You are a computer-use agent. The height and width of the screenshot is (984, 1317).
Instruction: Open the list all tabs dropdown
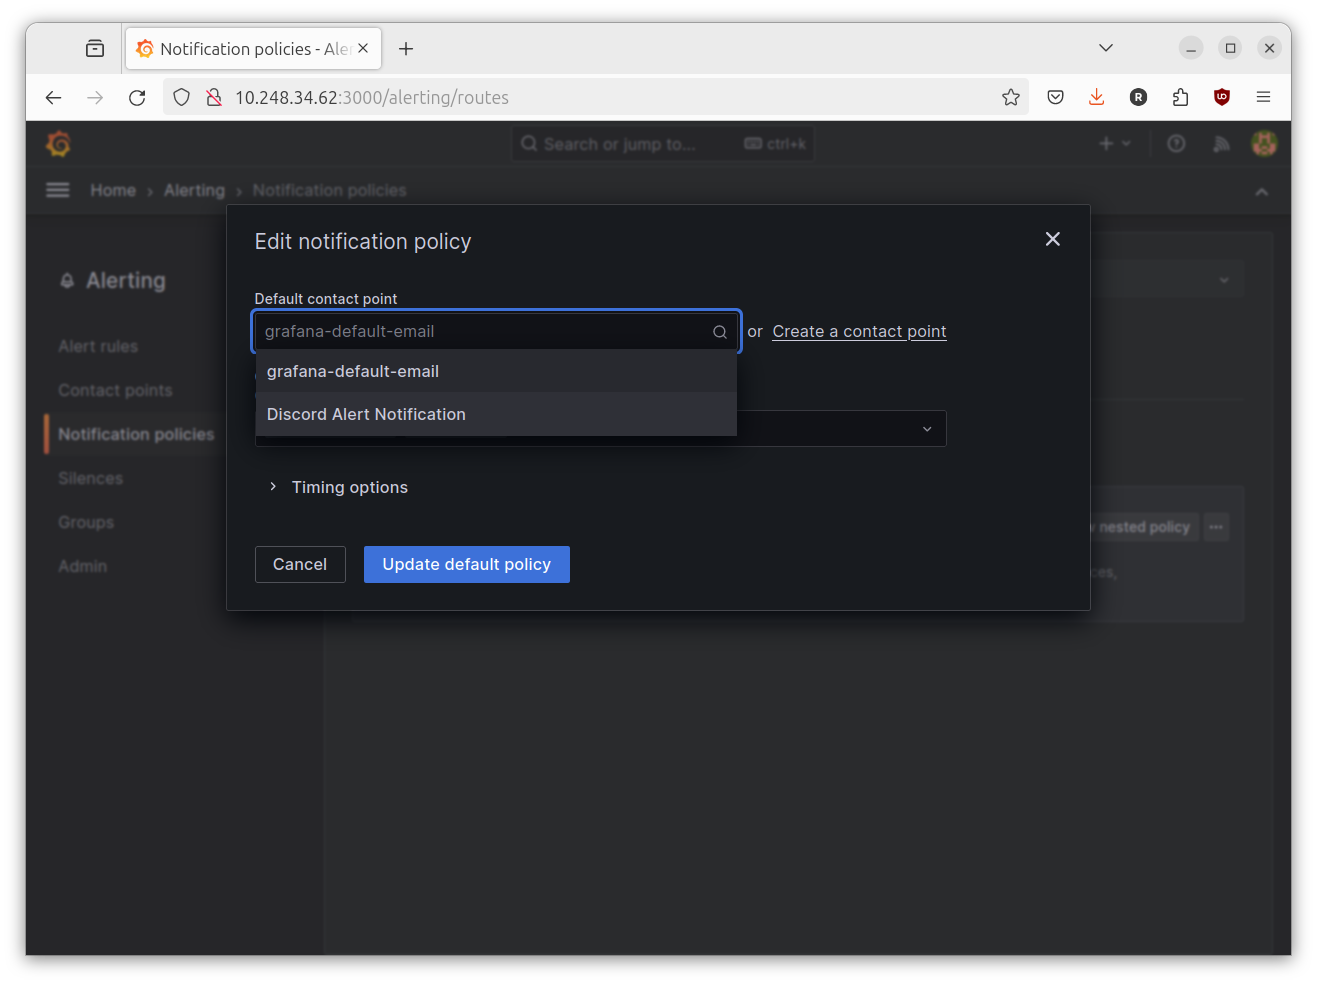[x=1106, y=48]
